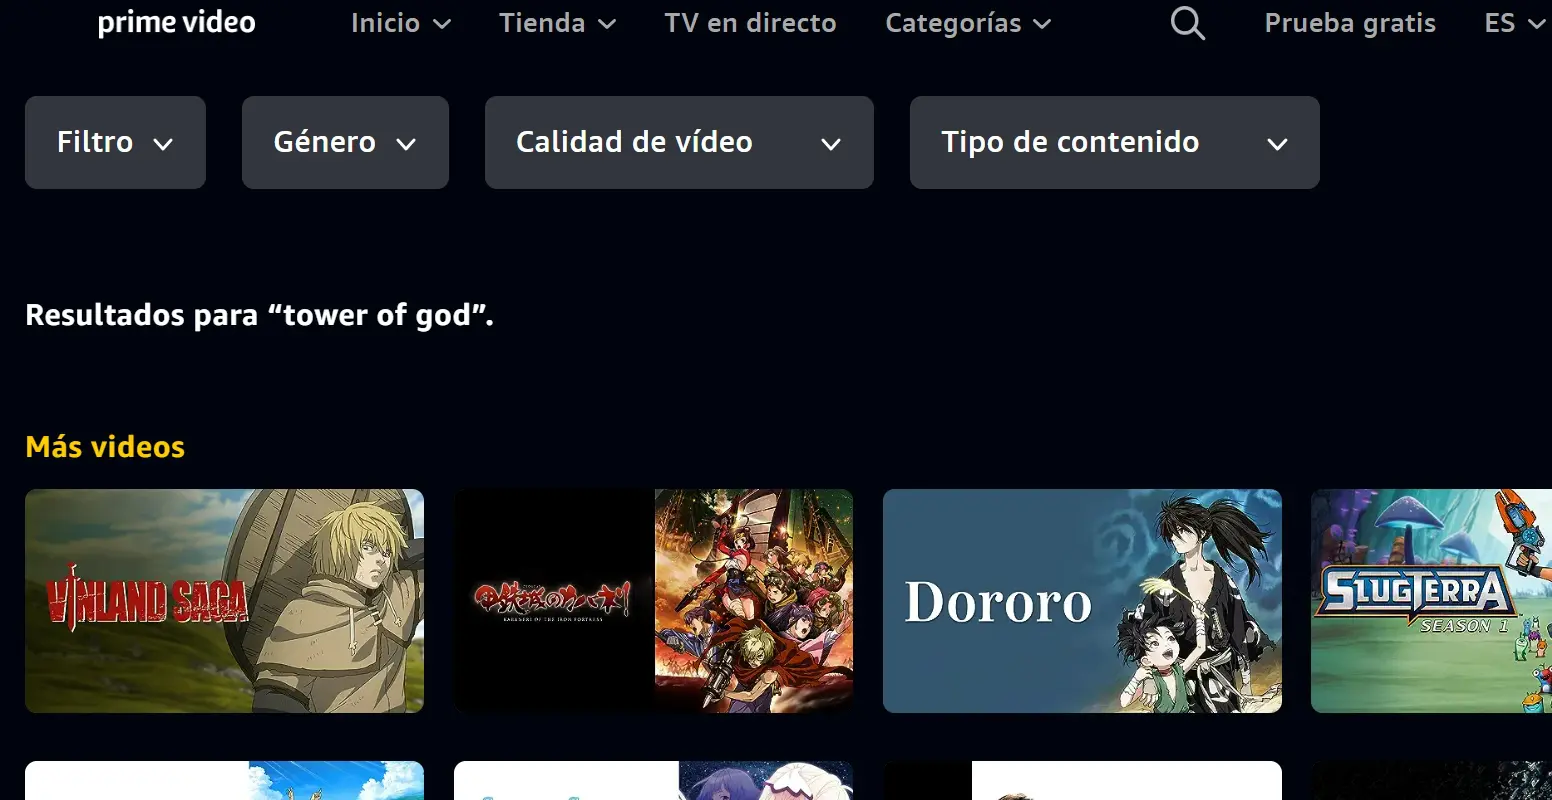Image resolution: width=1552 pixels, height=800 pixels.
Task: Expand the Inicio menu
Action: (401, 23)
